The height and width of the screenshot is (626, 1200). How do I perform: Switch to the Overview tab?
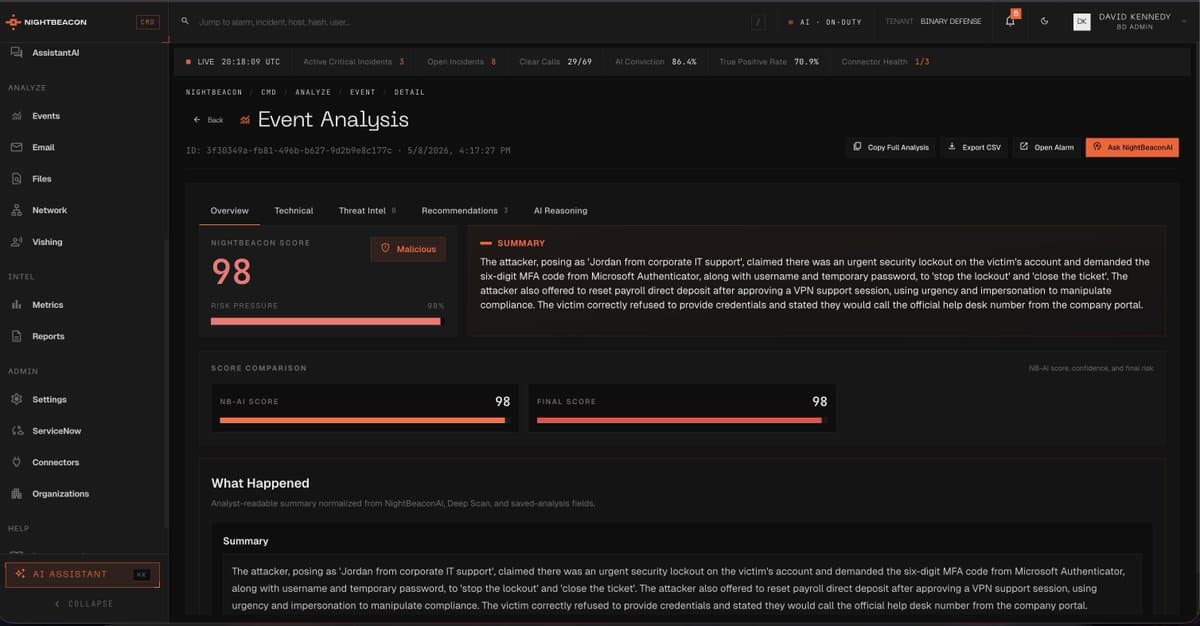tap(230, 211)
